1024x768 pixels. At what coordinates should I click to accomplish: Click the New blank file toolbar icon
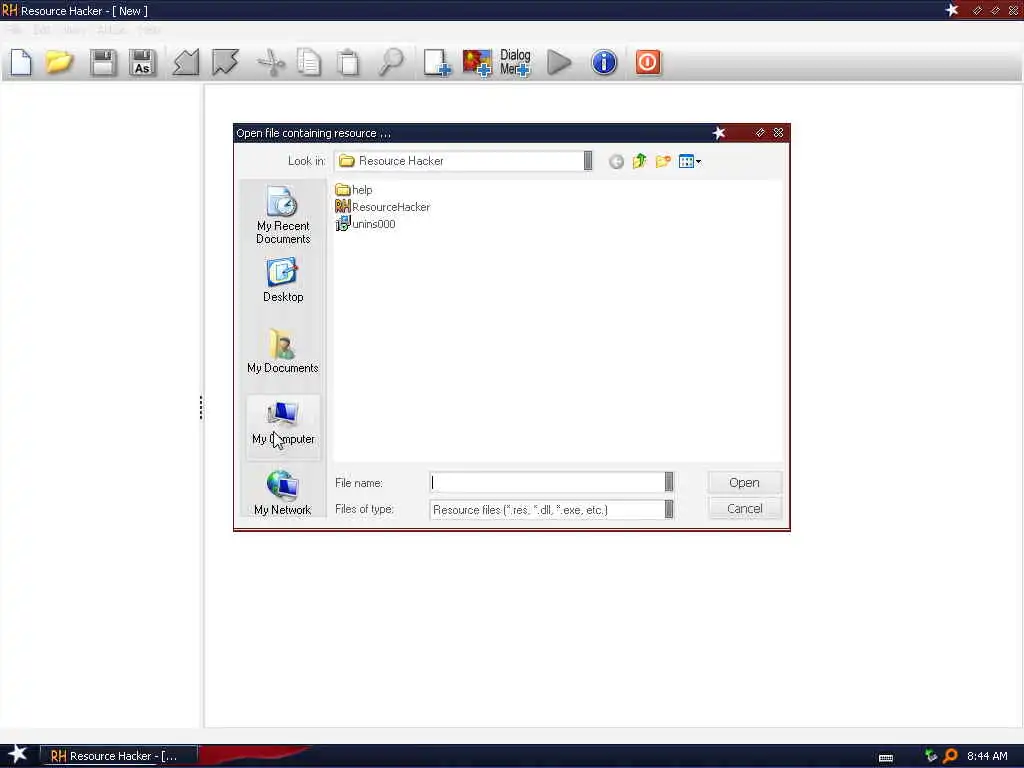pyautogui.click(x=21, y=63)
